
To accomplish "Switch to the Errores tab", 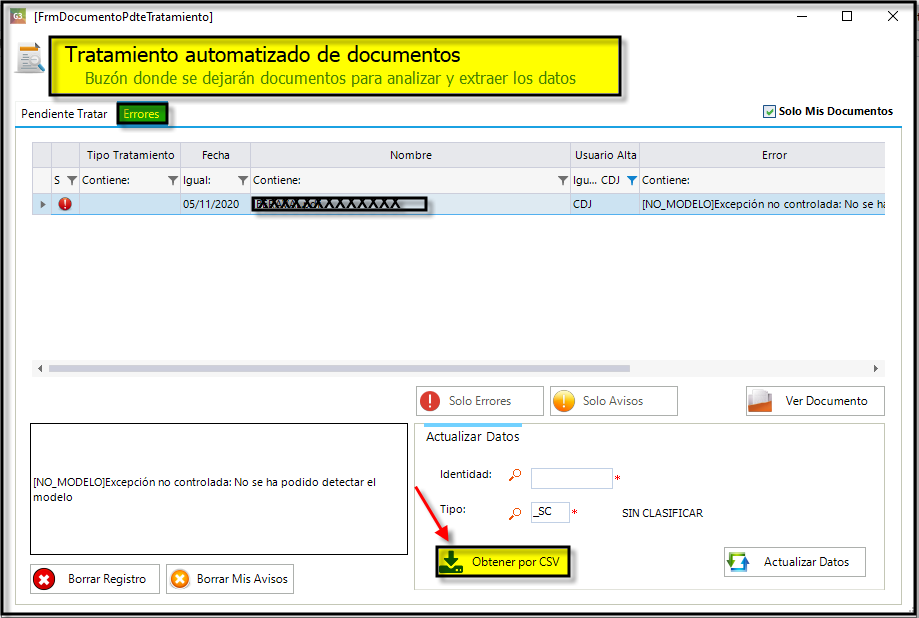I will tap(141, 114).
